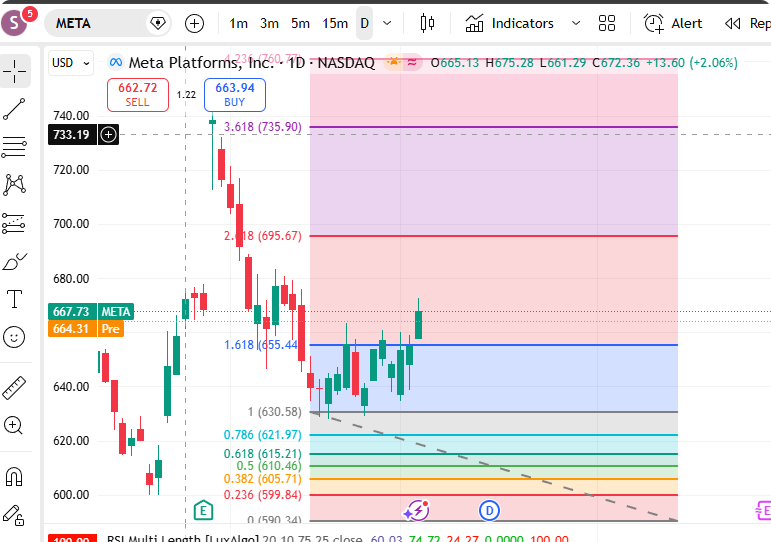771x542 pixels.
Task: Select the brush drawing tool
Action: [x=14, y=262]
